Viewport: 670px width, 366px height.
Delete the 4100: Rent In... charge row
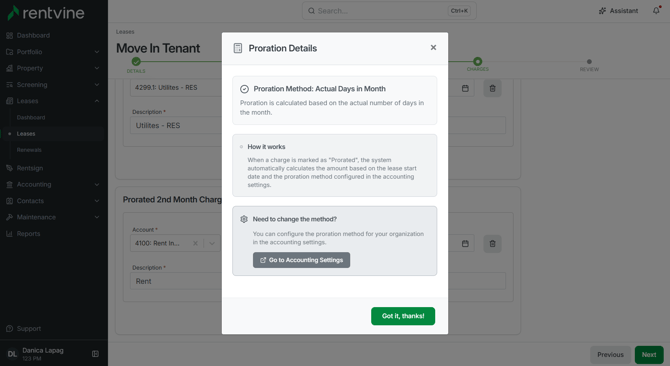492,243
